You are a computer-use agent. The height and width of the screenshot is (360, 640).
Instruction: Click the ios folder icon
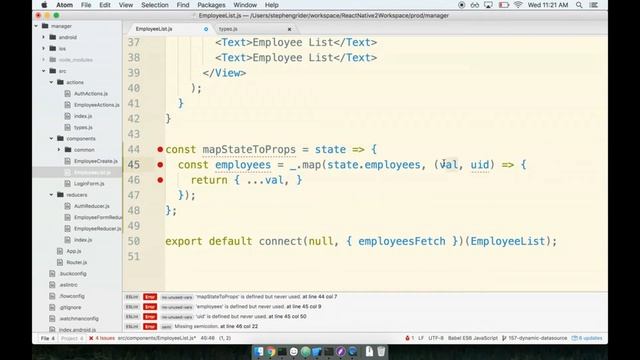click(x=53, y=49)
